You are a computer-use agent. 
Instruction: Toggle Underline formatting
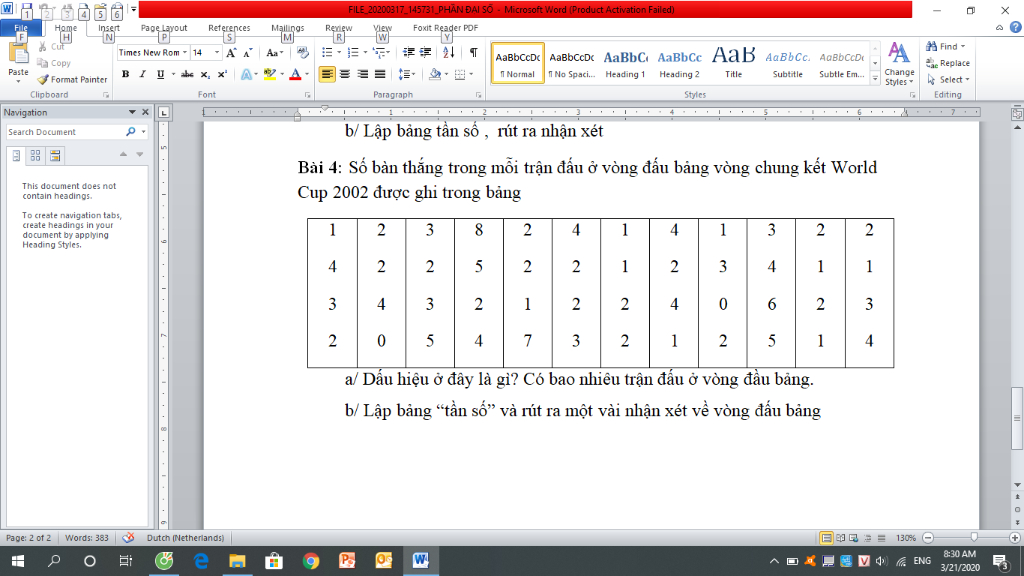[x=160, y=74]
